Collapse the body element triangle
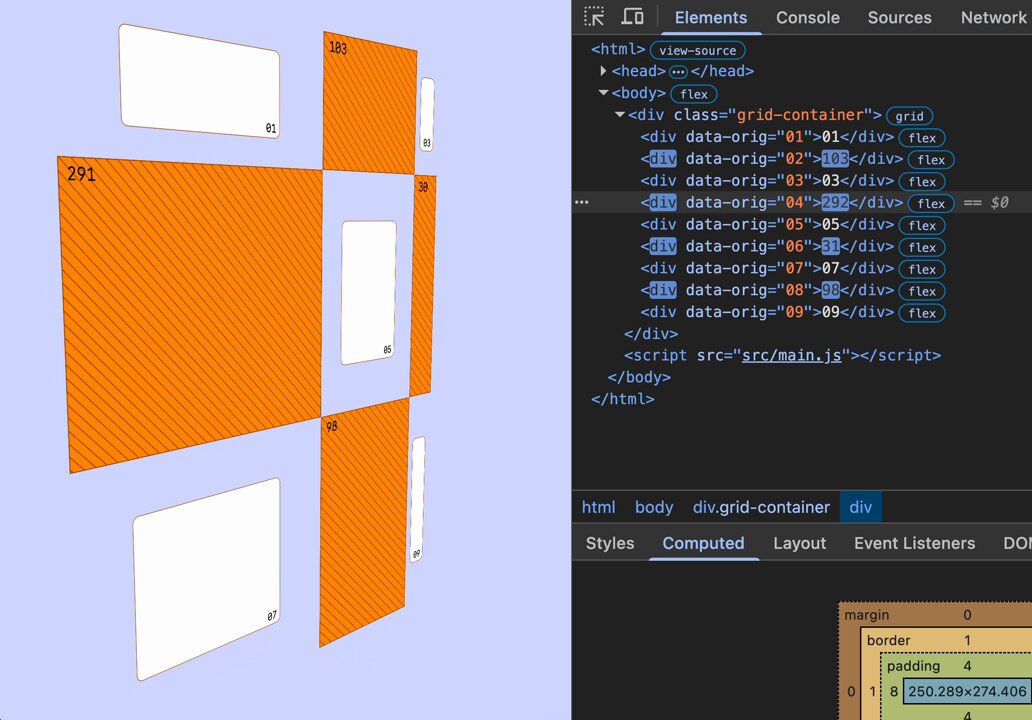This screenshot has width=1032, height=720. click(603, 93)
